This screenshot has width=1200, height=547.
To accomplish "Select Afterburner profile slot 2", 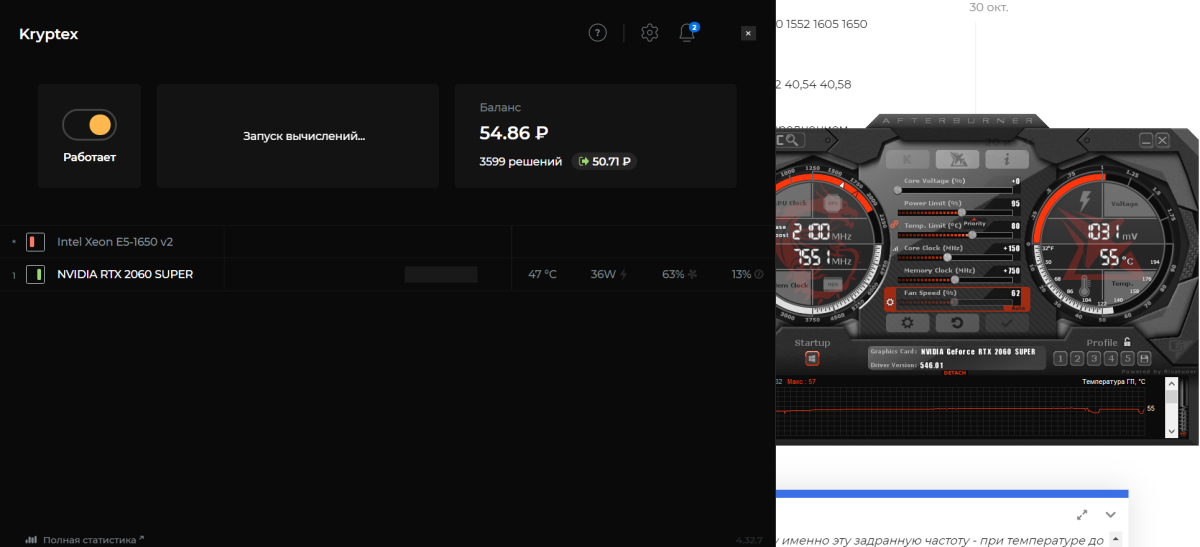I will [x=1078, y=358].
